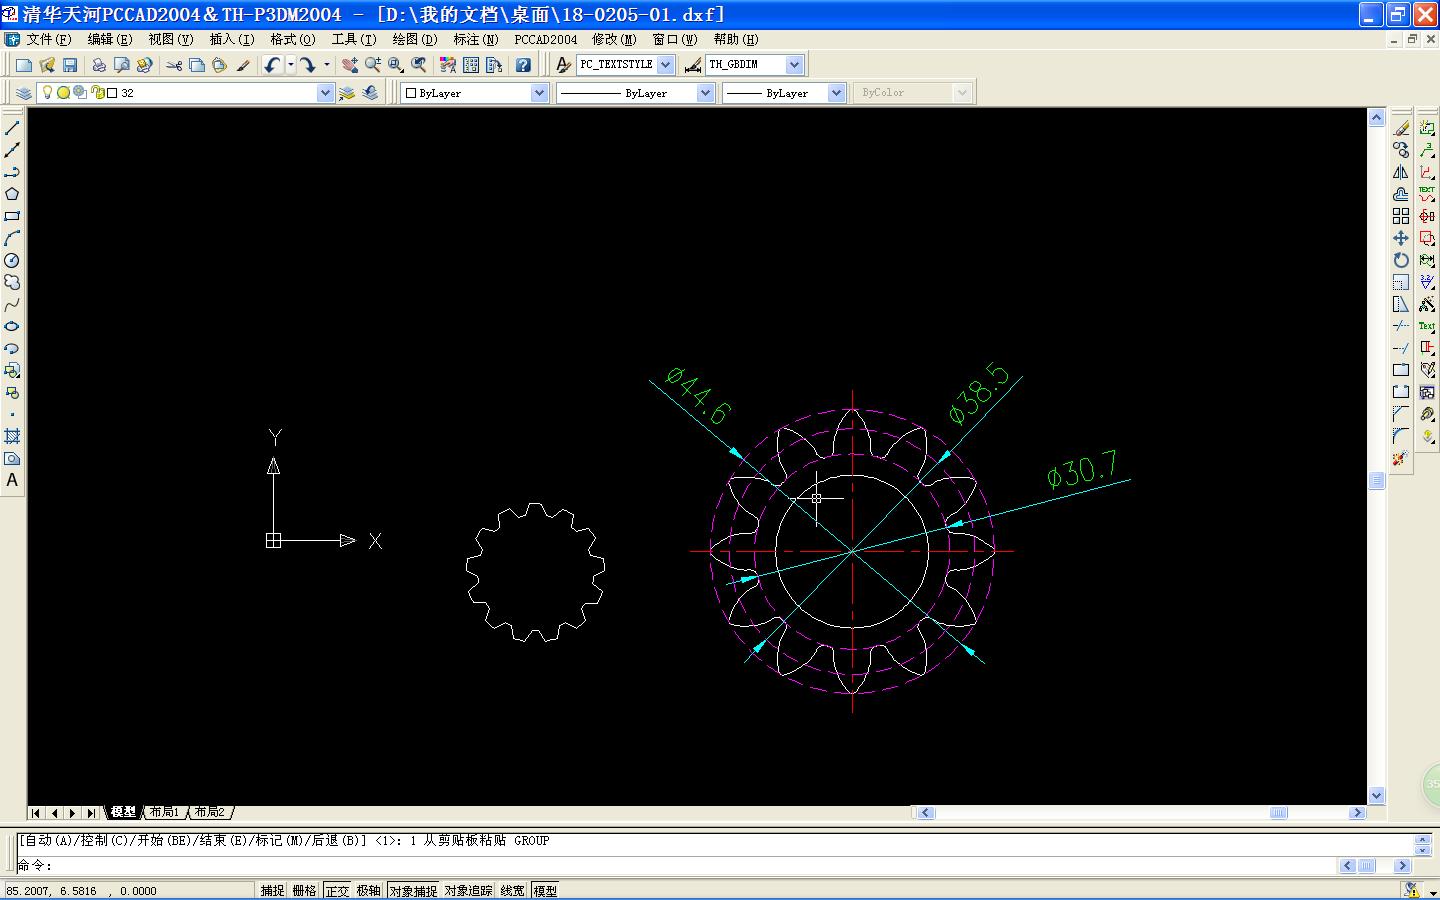Click the Move tool icon
Image resolution: width=1440 pixels, height=900 pixels.
1401,238
